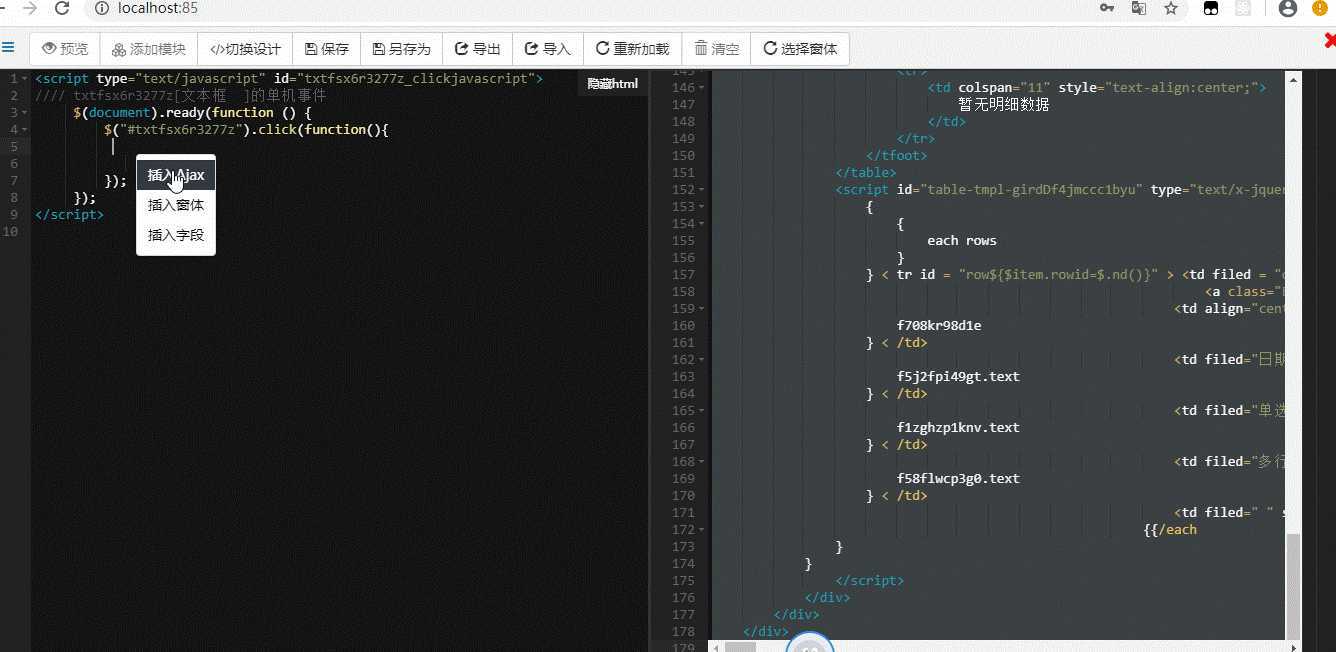The height and width of the screenshot is (652, 1336).
Task: Go forward with the browser arrow
Action: [x=30, y=9]
